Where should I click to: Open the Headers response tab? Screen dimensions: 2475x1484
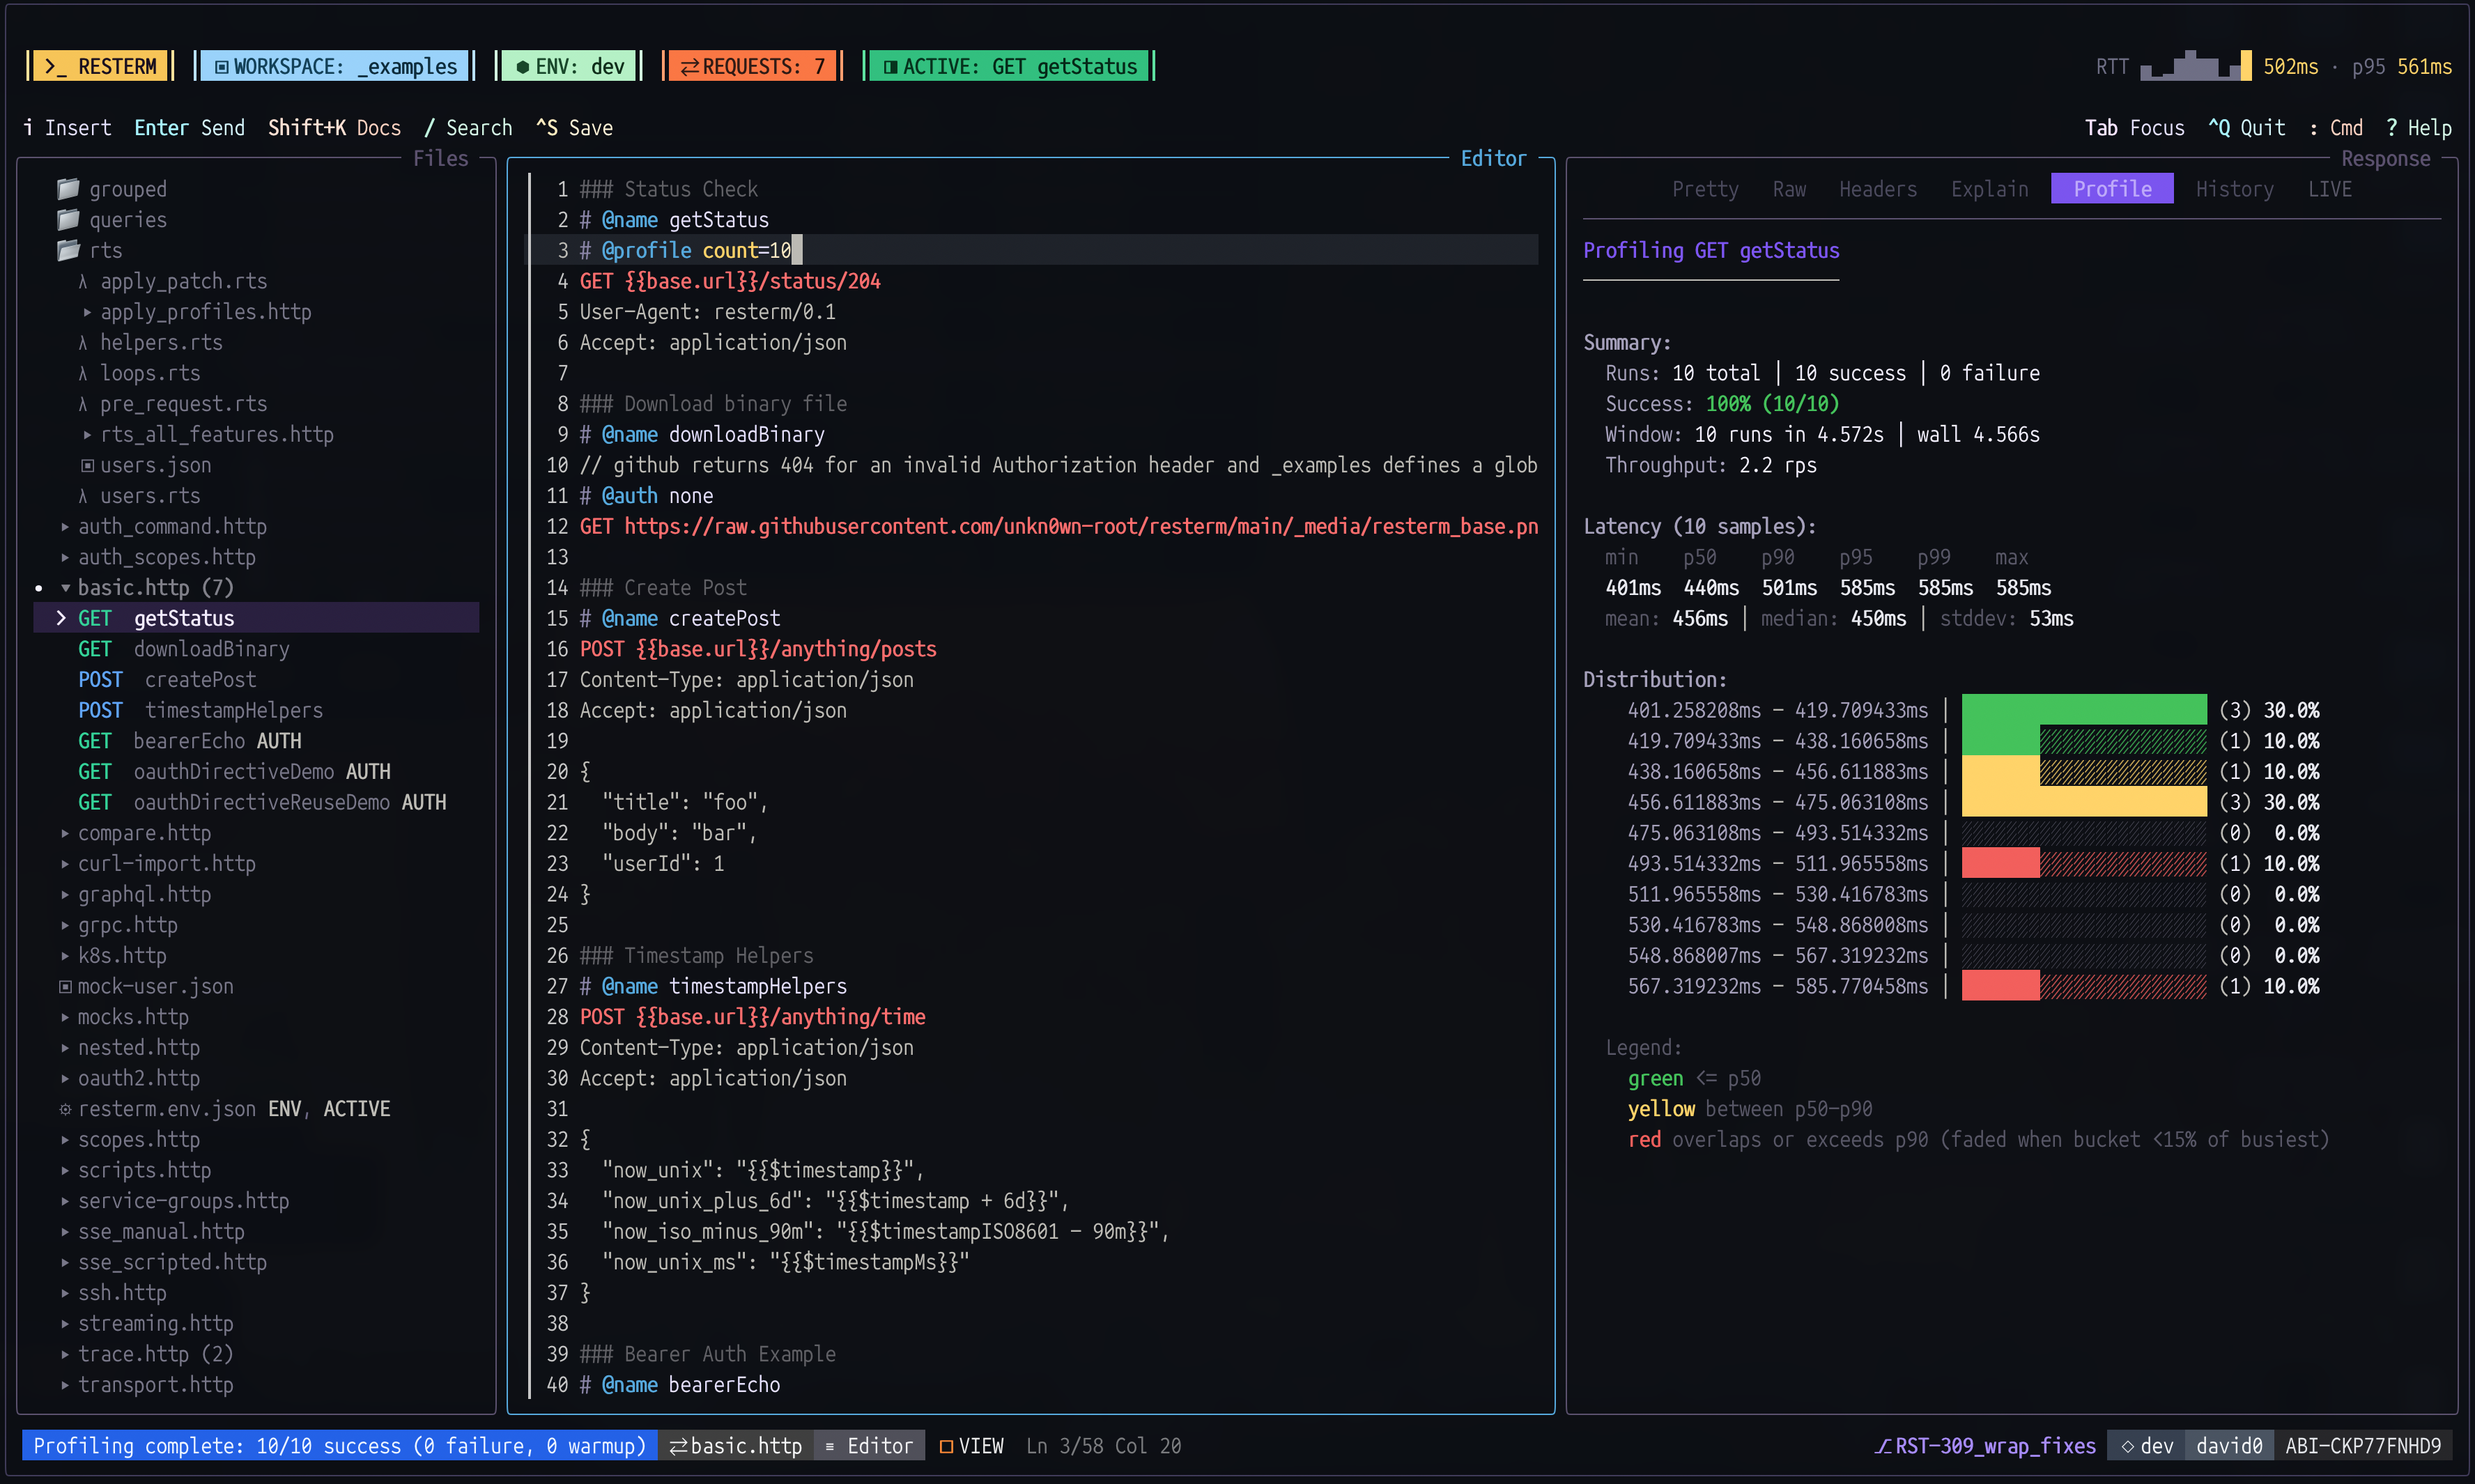pos(1878,189)
